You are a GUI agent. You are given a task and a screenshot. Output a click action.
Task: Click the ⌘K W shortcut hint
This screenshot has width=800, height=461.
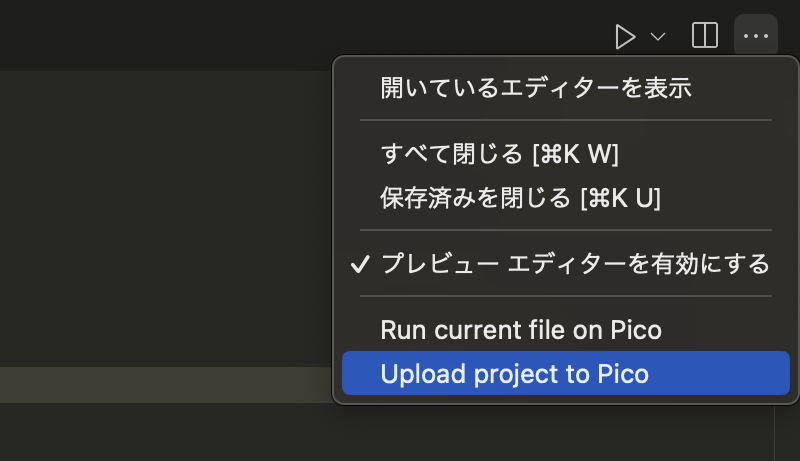point(576,154)
